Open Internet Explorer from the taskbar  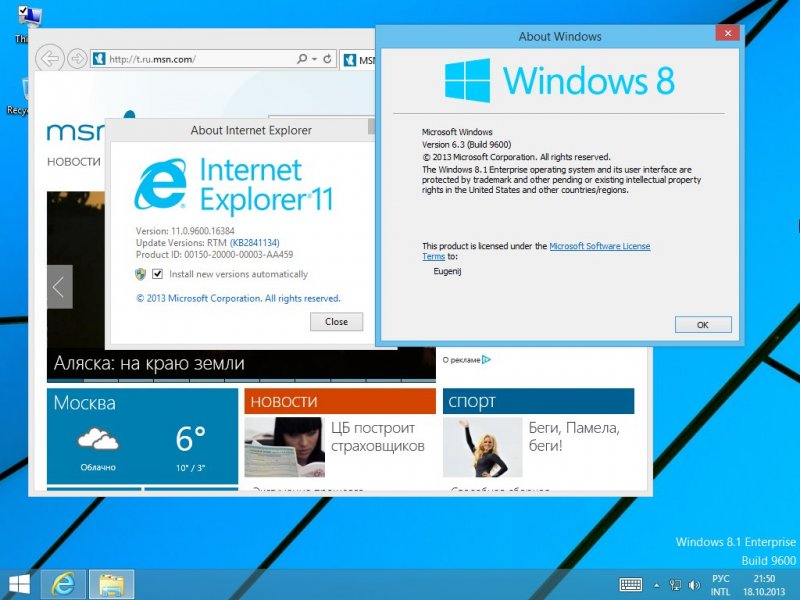(x=63, y=585)
